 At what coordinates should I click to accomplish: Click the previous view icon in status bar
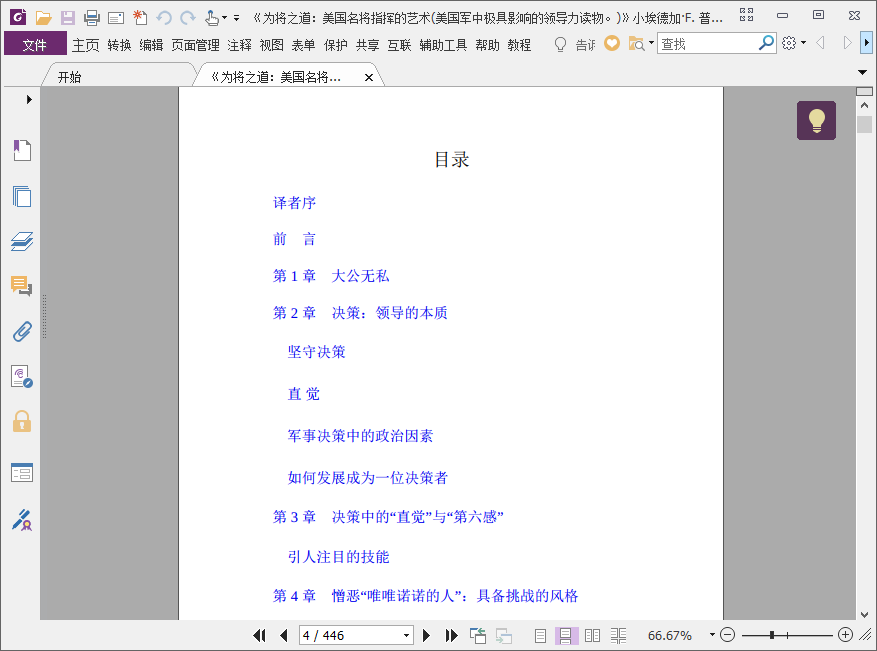478,635
